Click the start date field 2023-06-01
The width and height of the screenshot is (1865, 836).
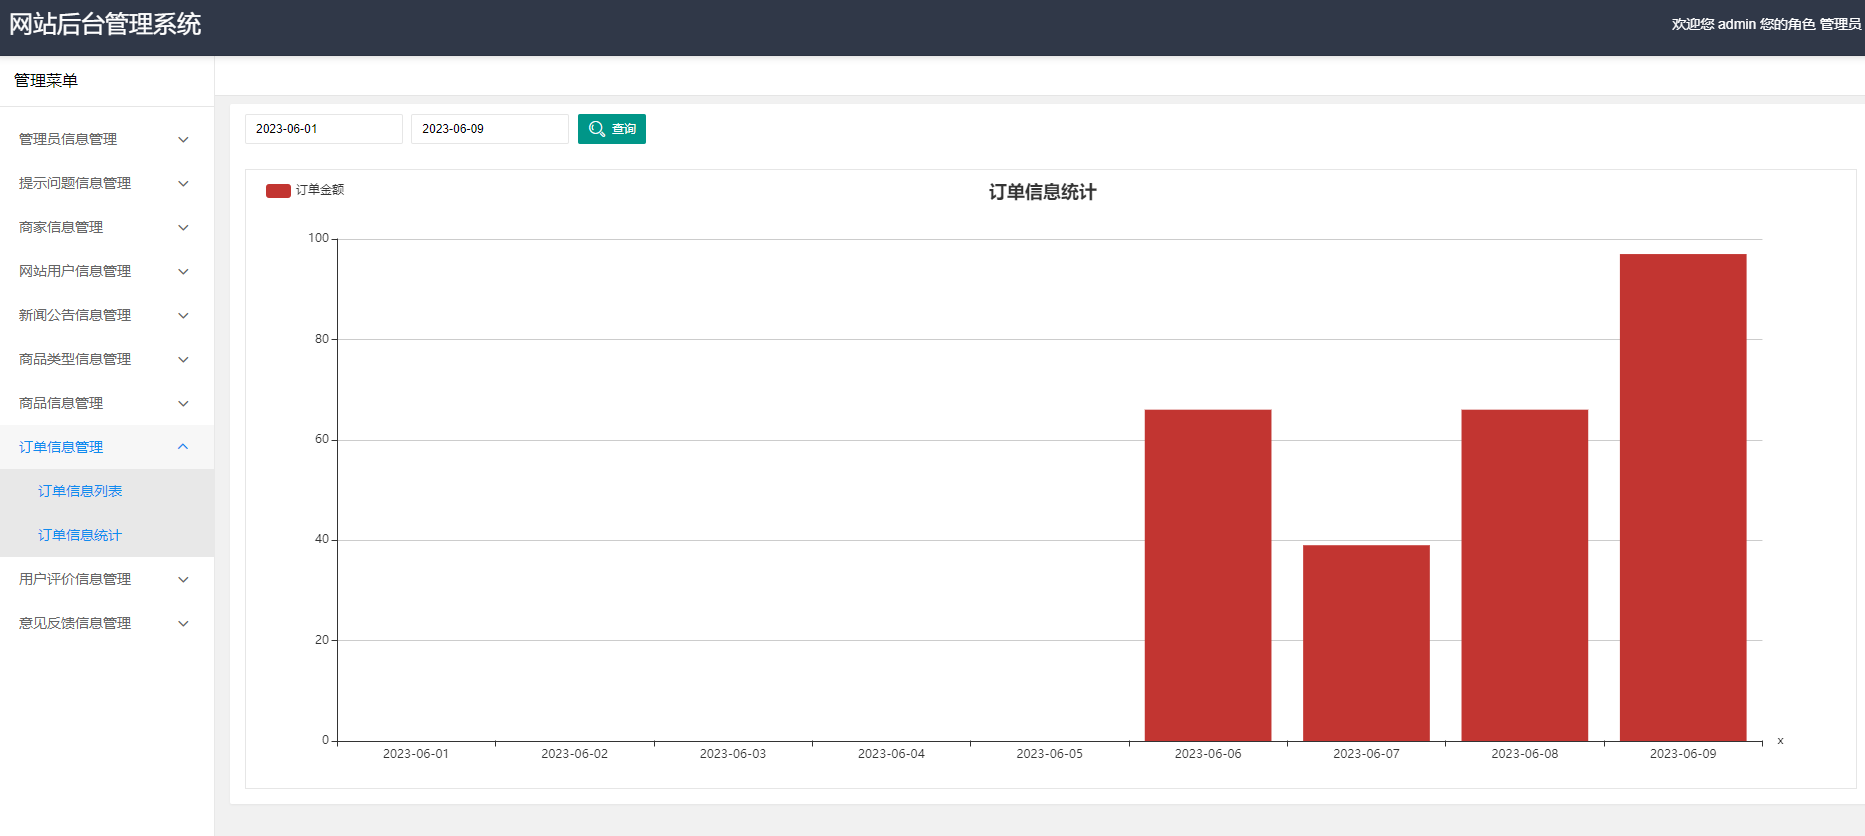coord(324,129)
